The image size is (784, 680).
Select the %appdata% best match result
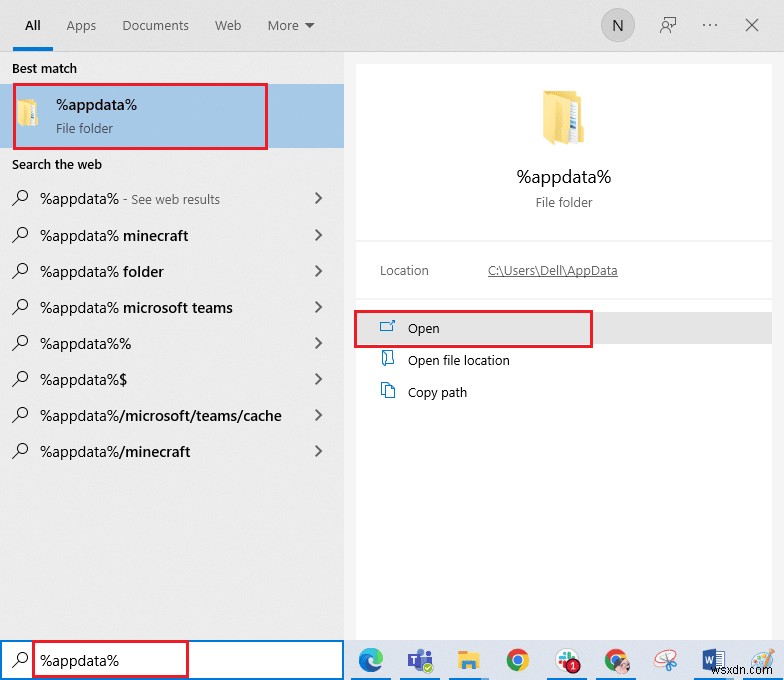coord(172,116)
